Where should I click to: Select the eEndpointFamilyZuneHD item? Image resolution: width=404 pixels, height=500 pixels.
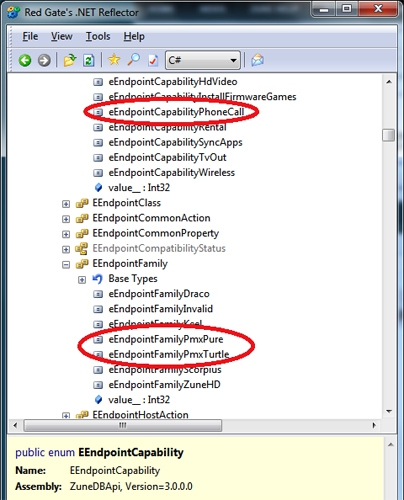(164, 385)
